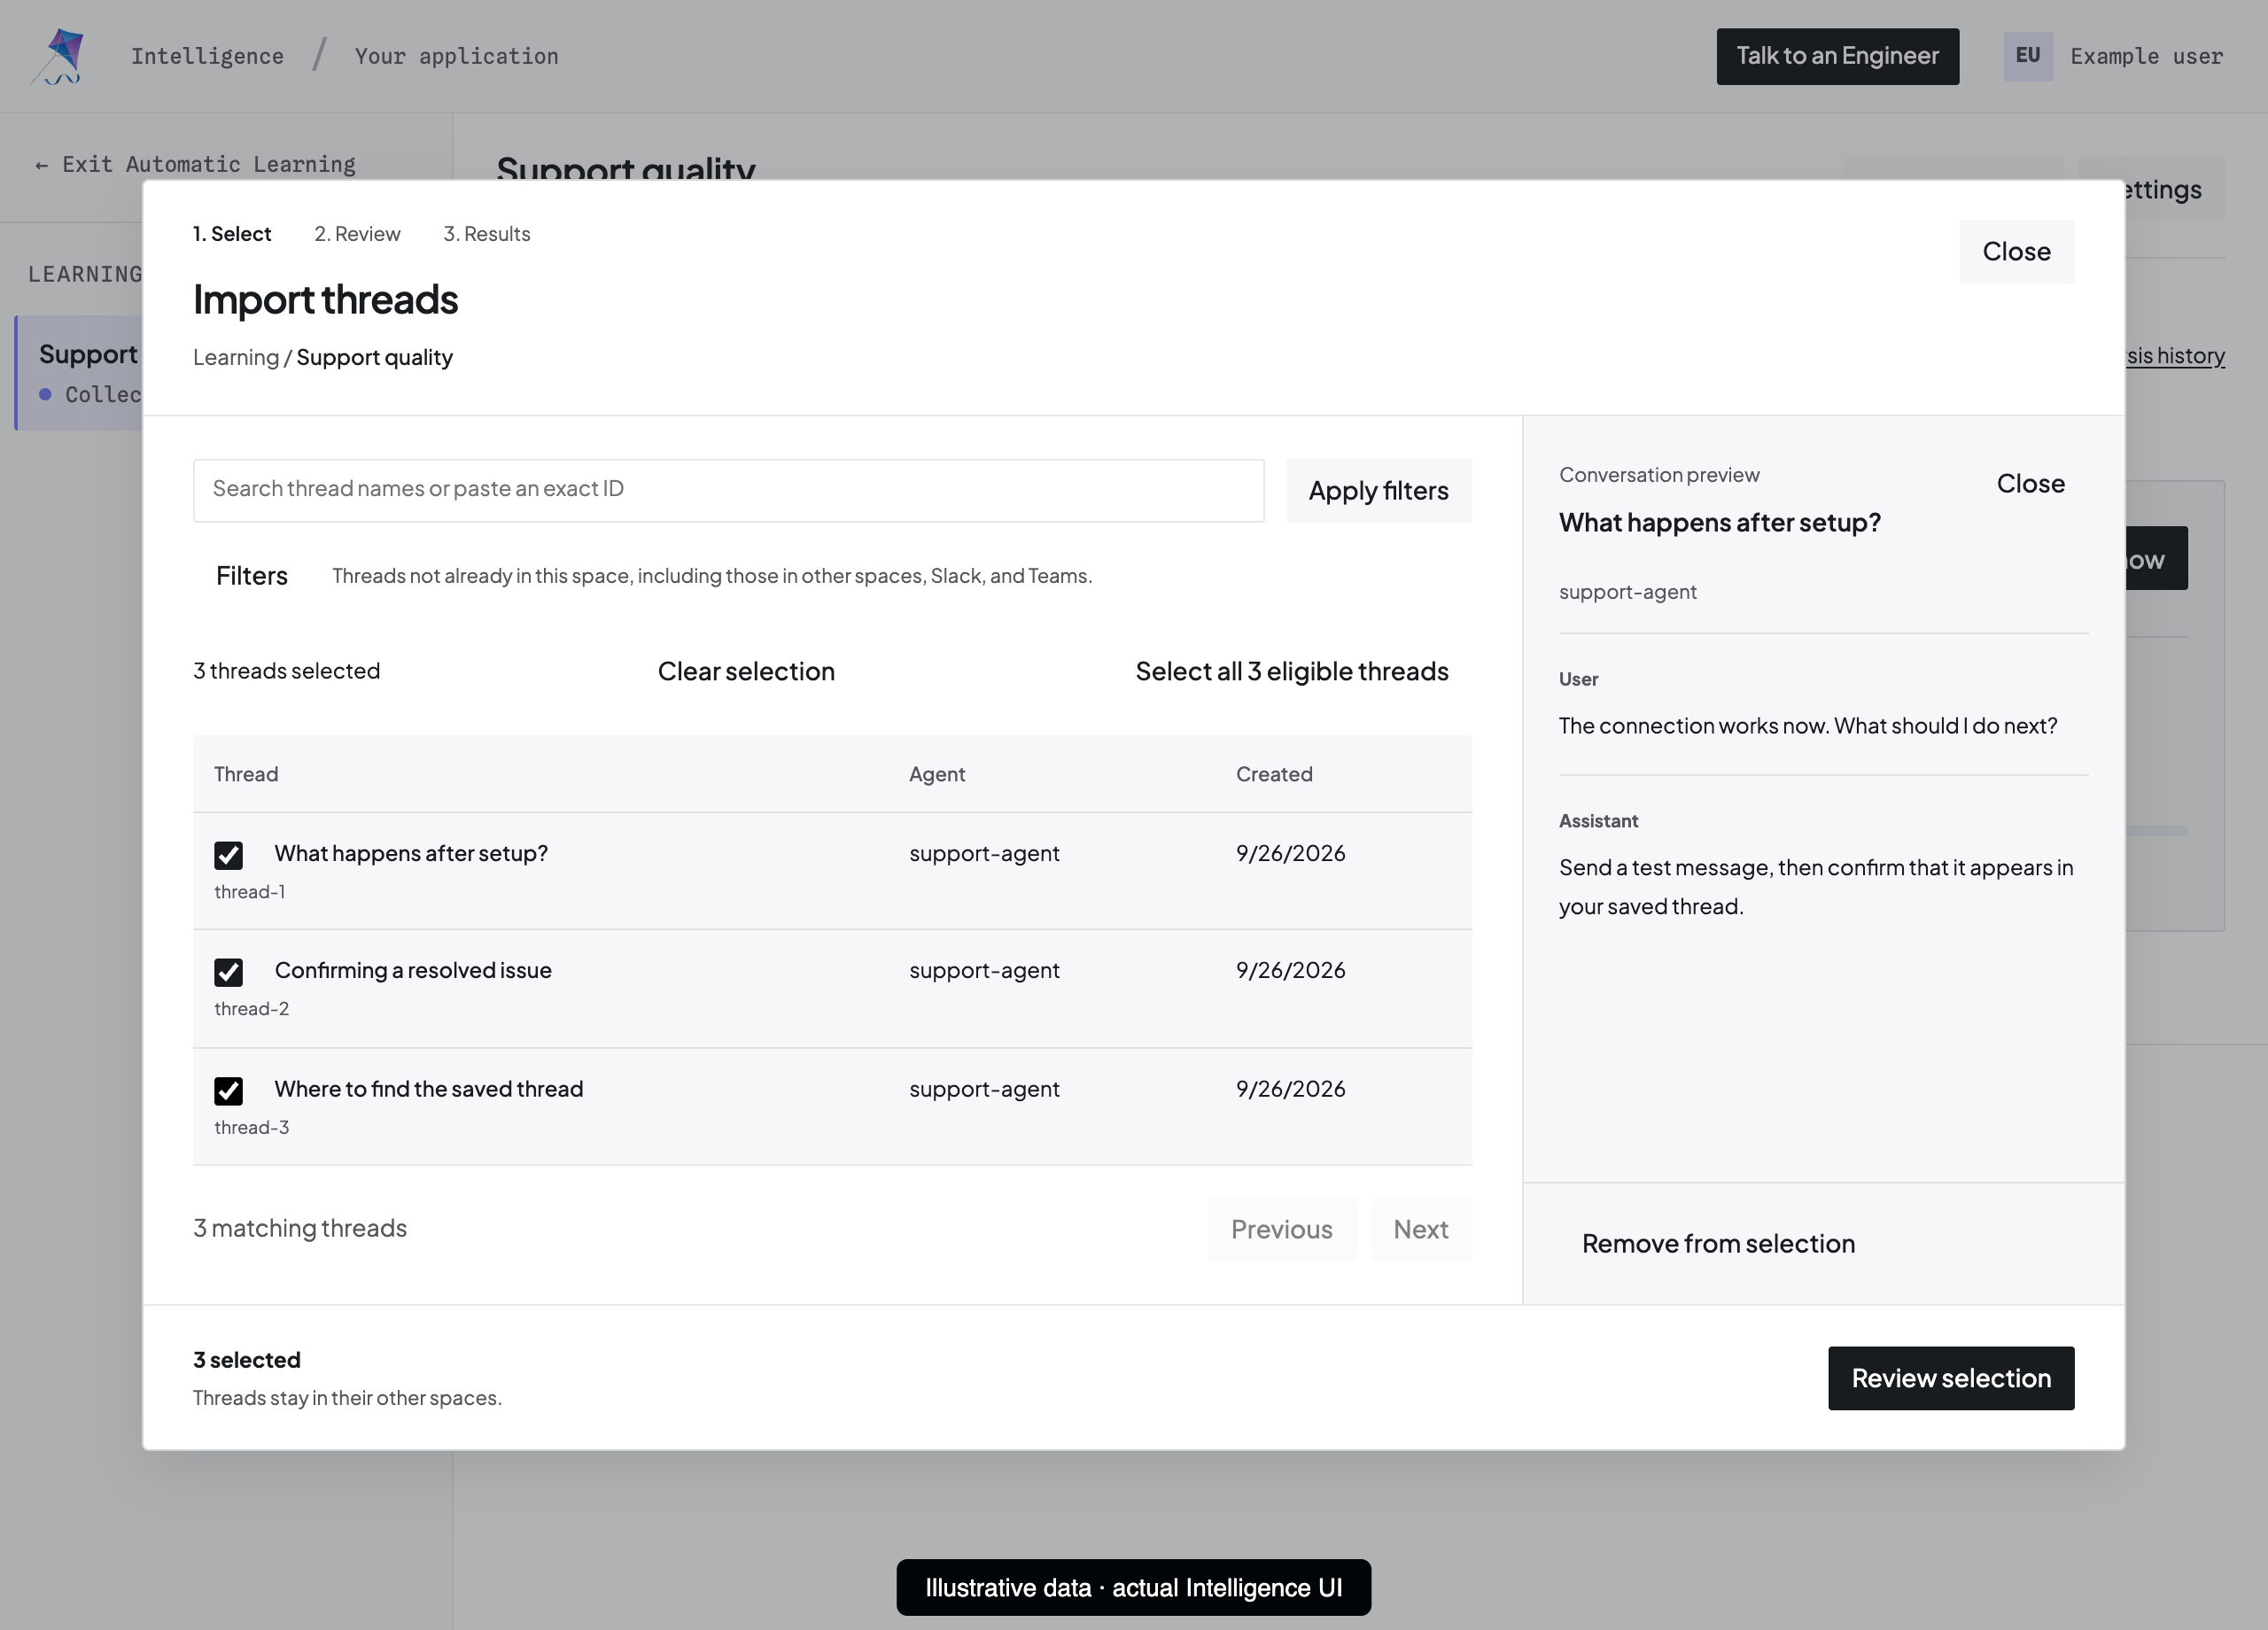2268x1630 pixels.
Task: Open Your application breadcrumb
Action: pyautogui.click(x=456, y=56)
